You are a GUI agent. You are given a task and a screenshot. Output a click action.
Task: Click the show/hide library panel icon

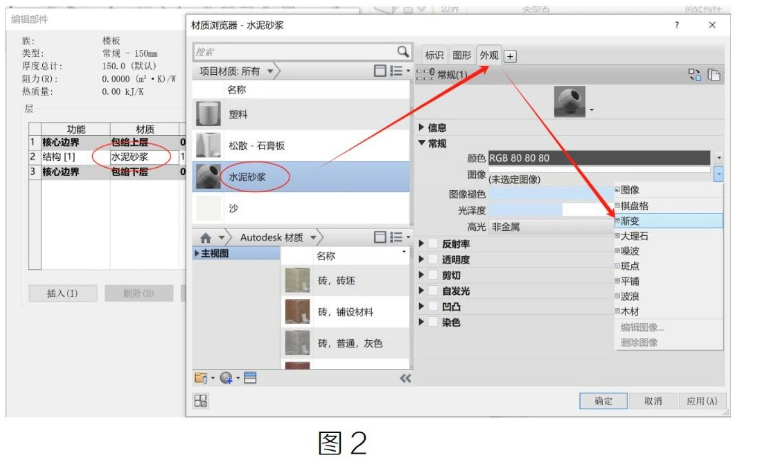click(x=250, y=378)
